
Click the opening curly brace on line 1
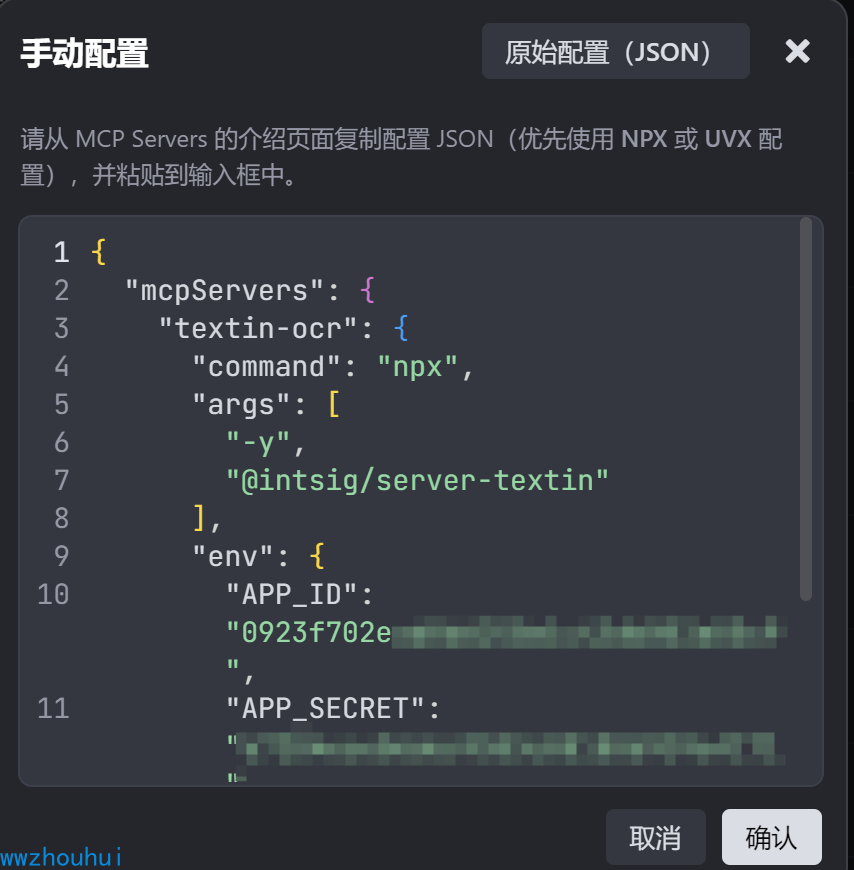coord(97,252)
